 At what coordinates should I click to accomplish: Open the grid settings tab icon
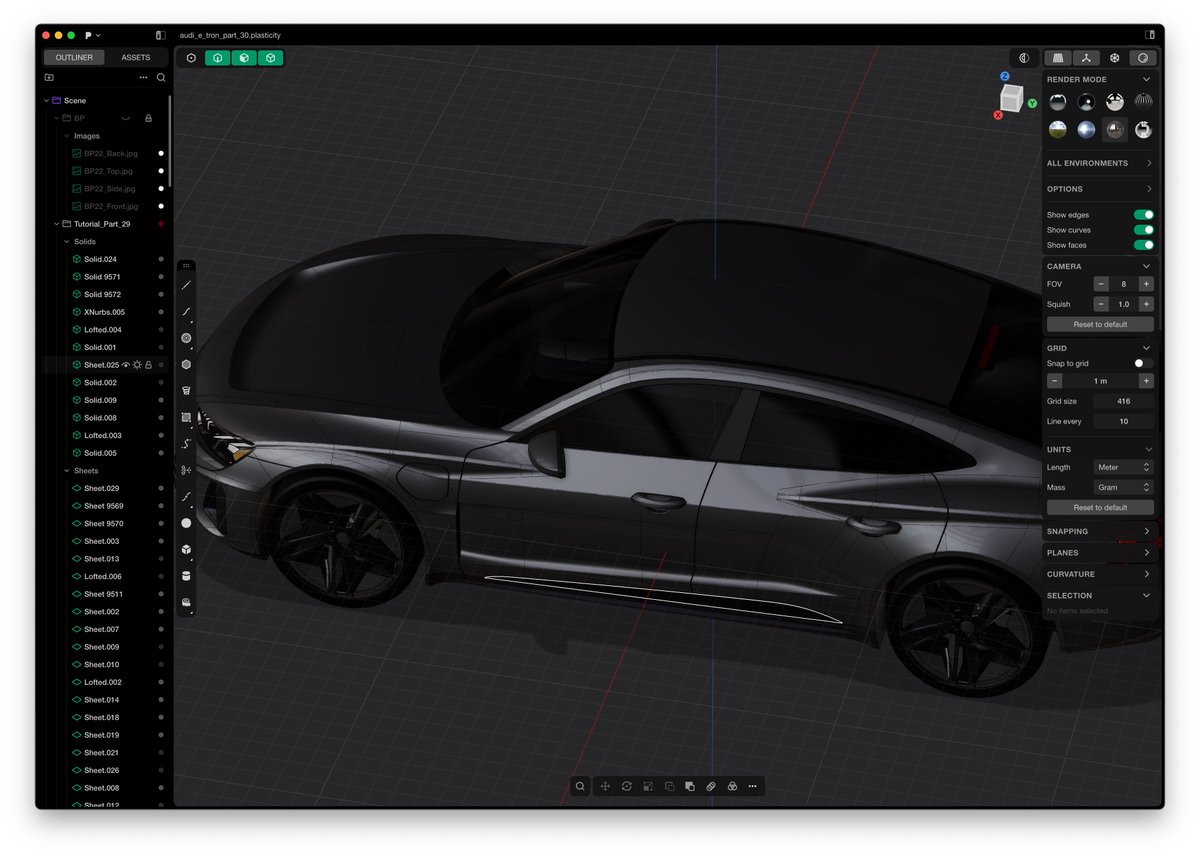(x=1058, y=58)
